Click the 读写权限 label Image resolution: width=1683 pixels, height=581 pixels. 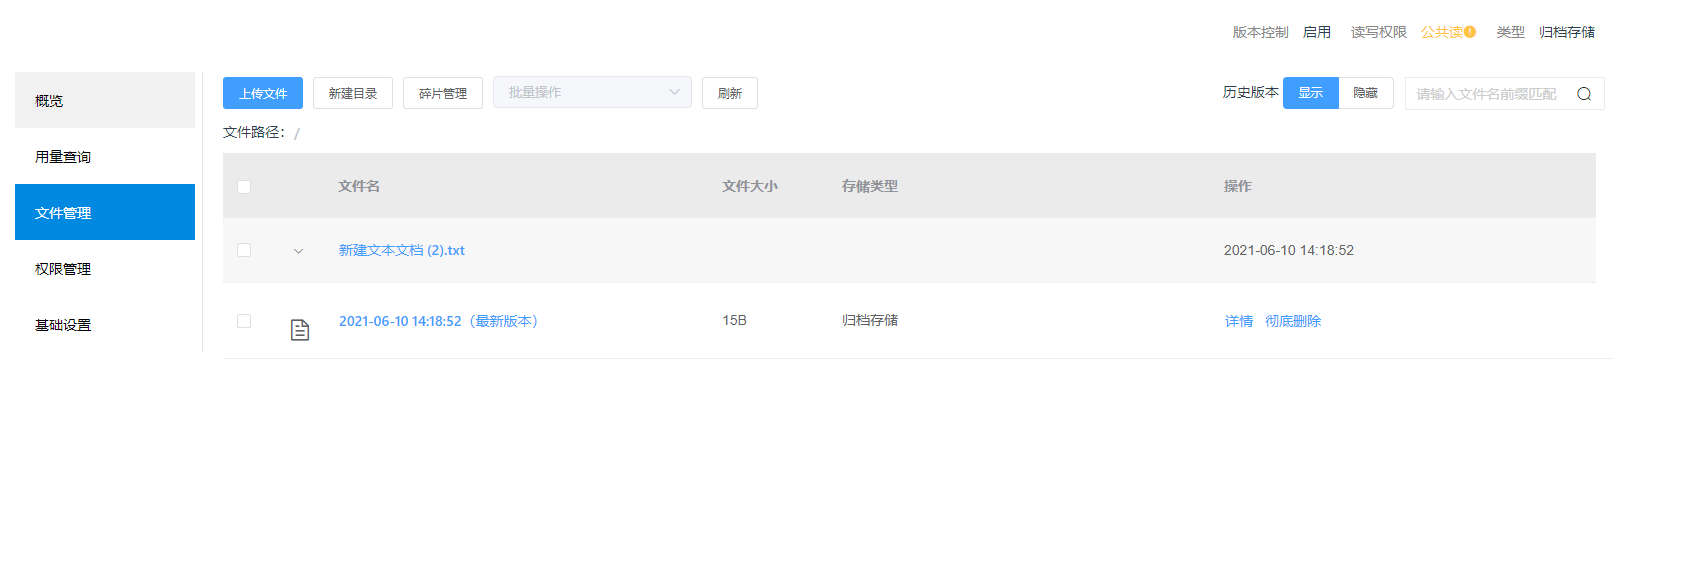pos(1379,32)
